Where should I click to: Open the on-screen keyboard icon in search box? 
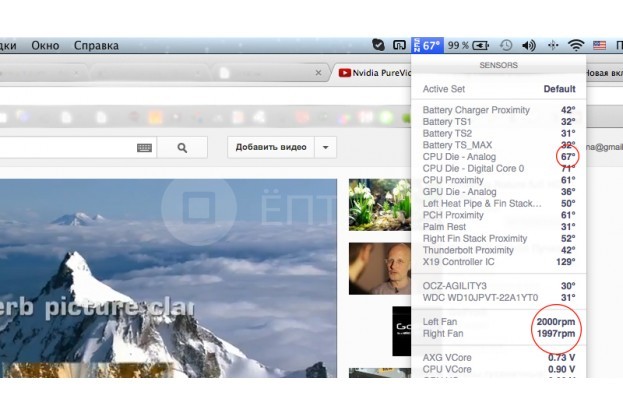tap(144, 148)
